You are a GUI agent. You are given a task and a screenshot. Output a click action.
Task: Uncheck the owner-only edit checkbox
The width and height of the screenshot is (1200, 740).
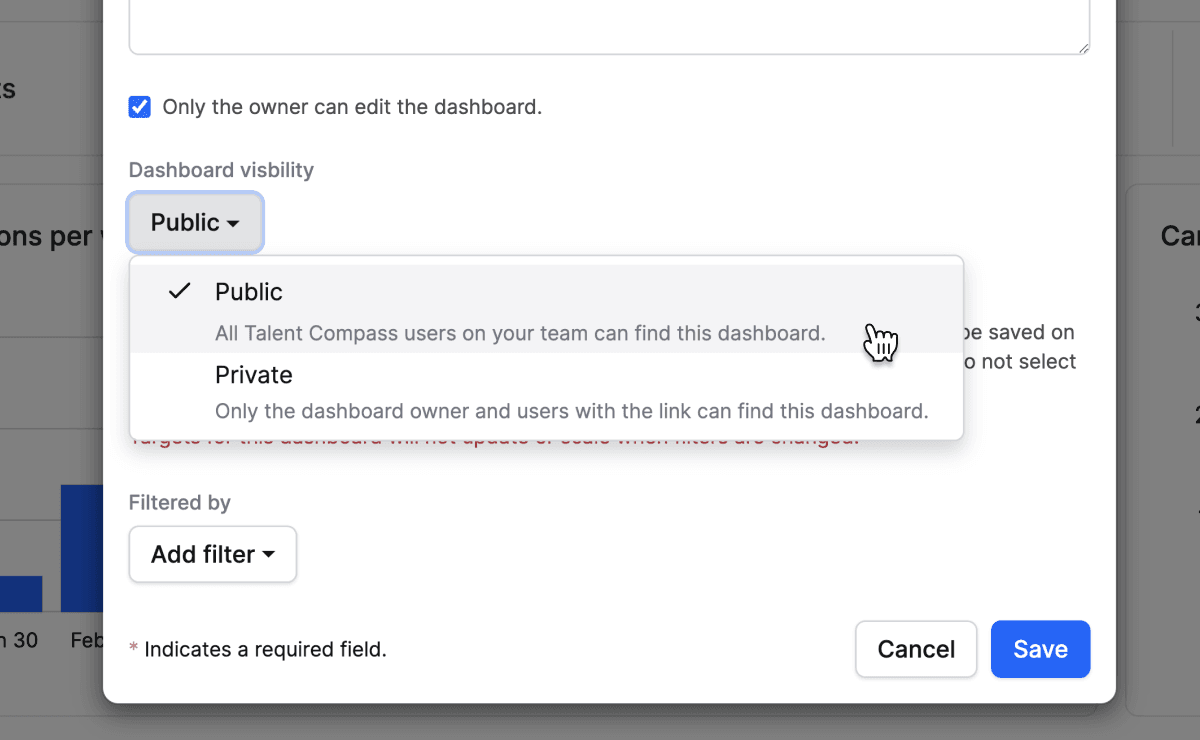(140, 107)
